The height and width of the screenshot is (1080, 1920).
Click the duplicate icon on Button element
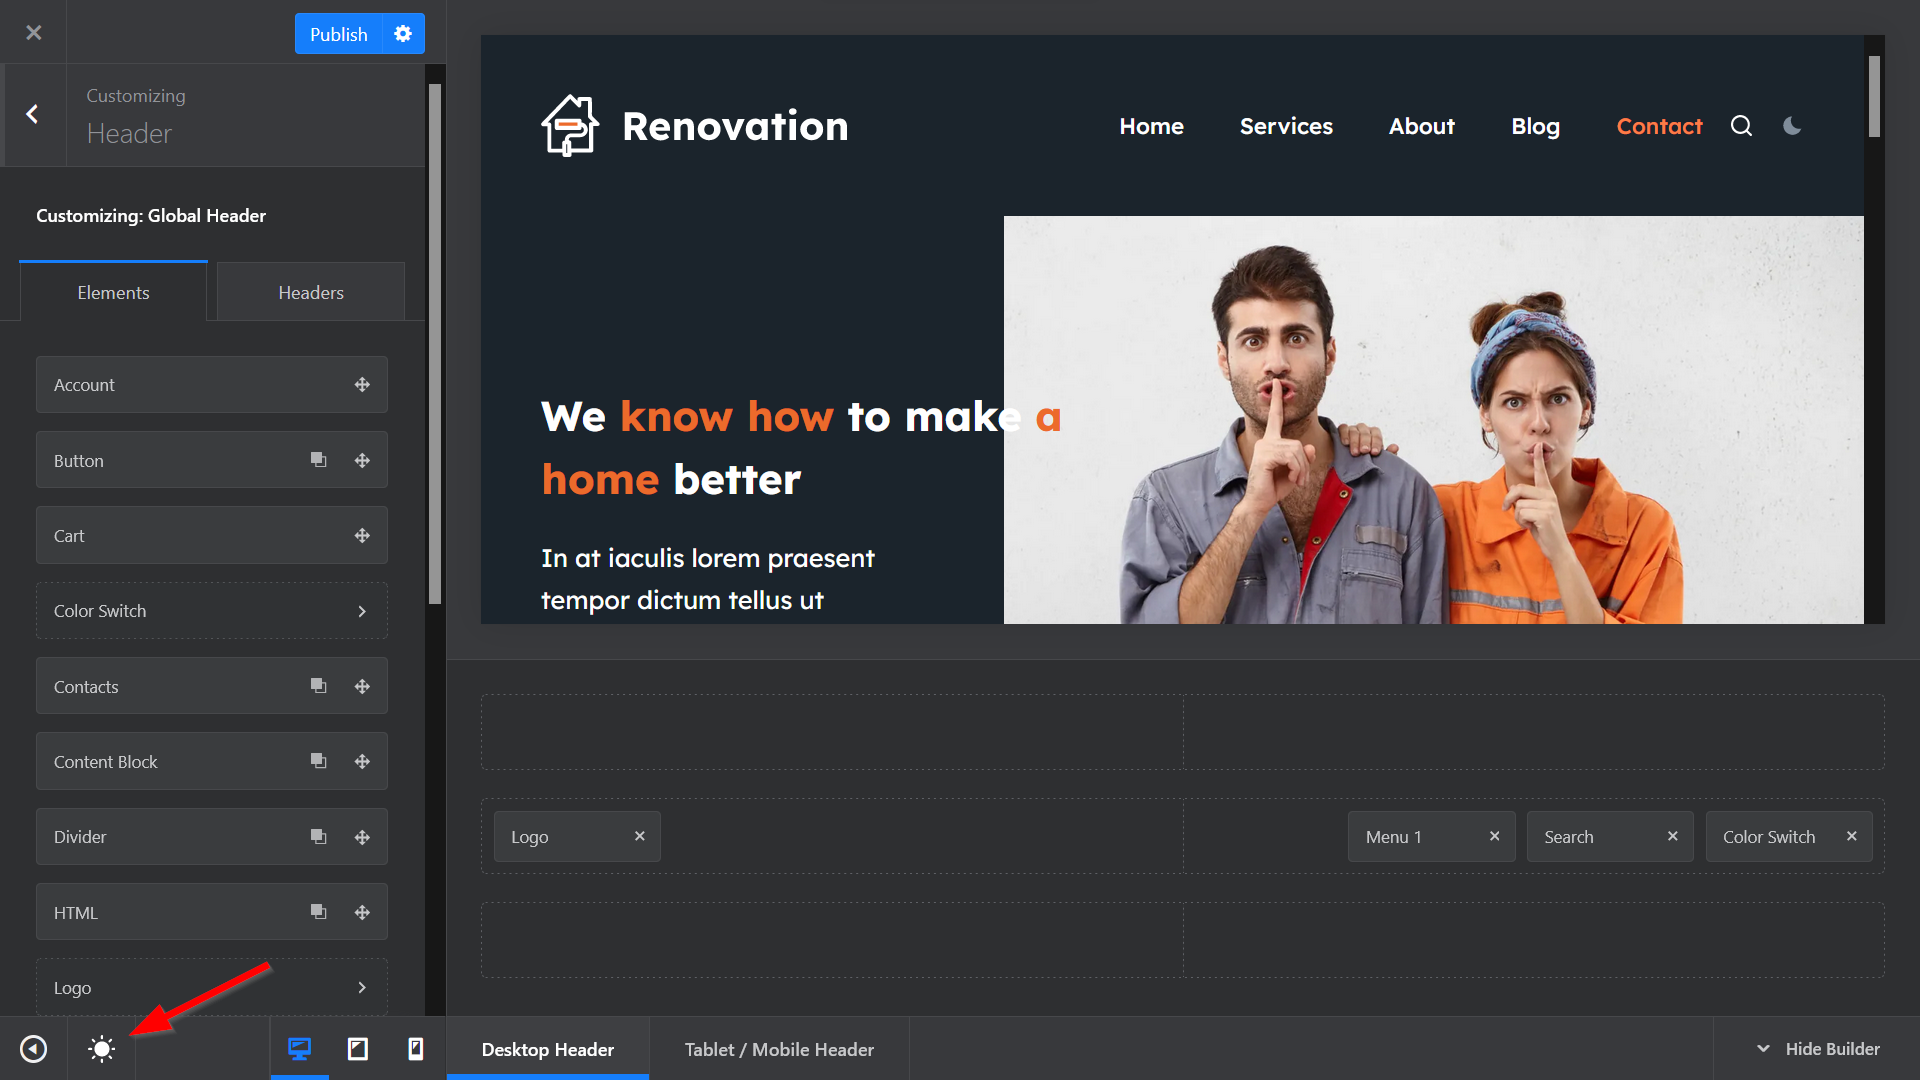click(x=318, y=460)
